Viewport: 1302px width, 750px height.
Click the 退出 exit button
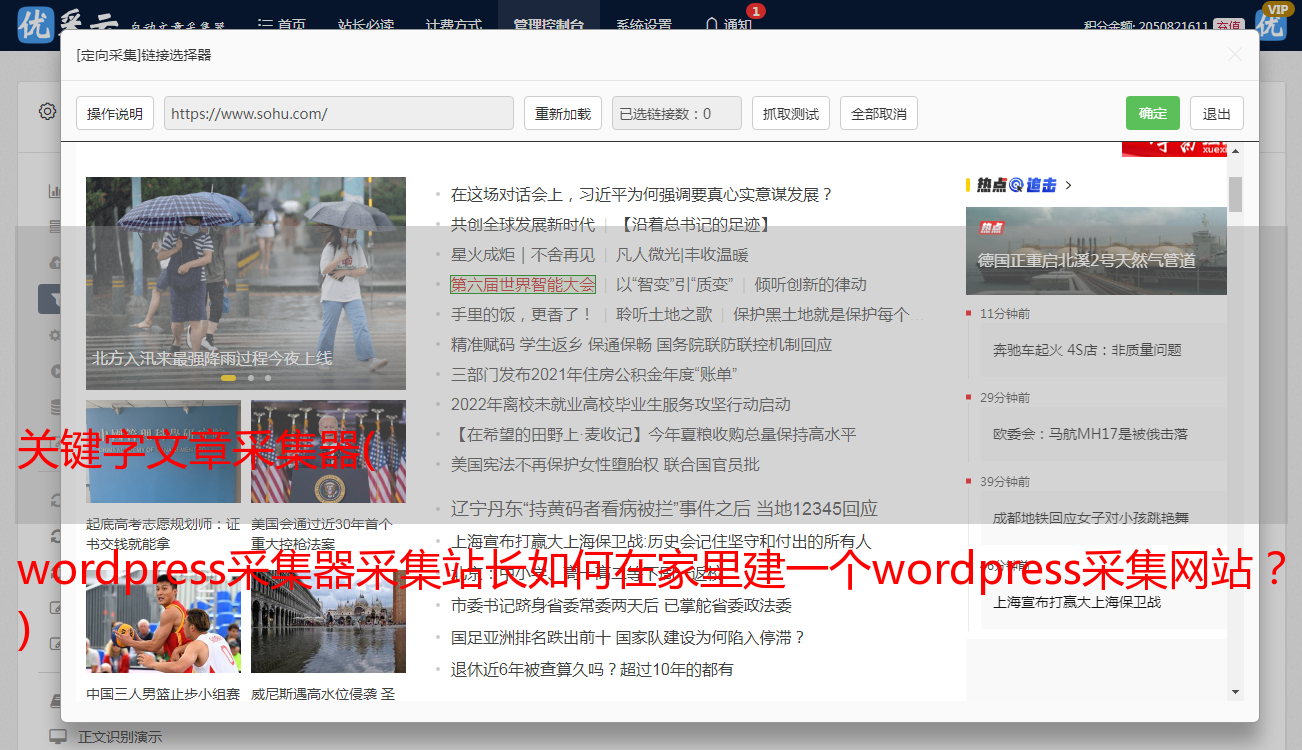point(1216,113)
